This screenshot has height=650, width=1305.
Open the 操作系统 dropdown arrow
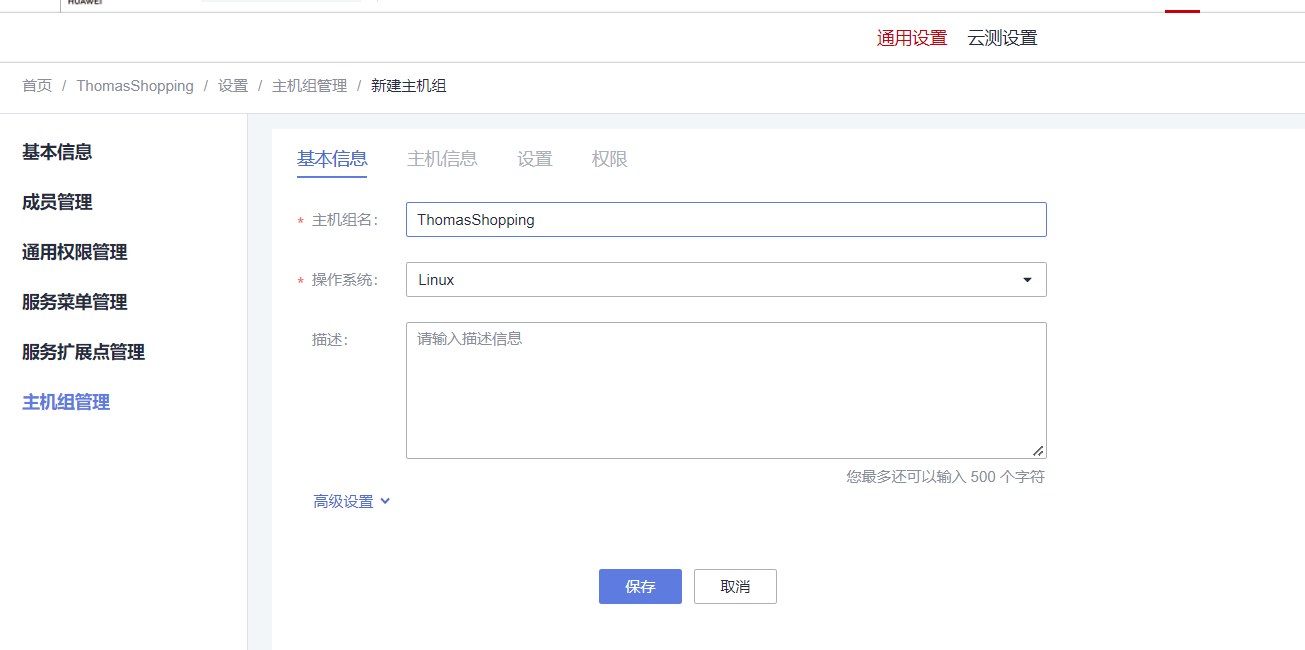[x=1027, y=280]
